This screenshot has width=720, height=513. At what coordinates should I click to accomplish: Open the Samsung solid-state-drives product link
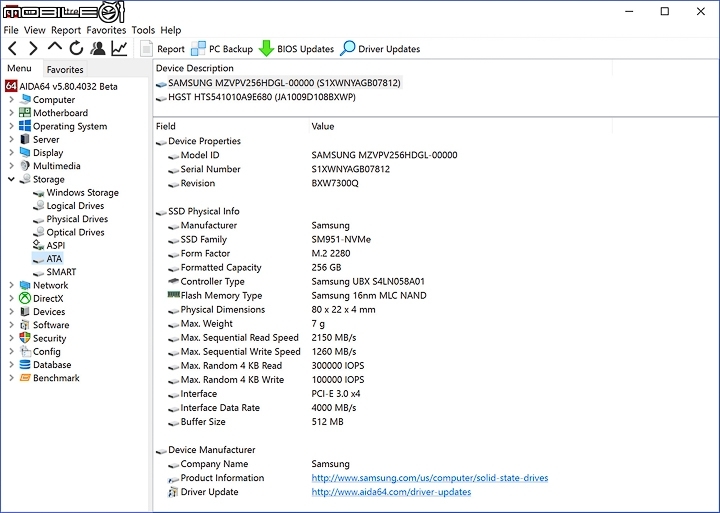(x=430, y=478)
